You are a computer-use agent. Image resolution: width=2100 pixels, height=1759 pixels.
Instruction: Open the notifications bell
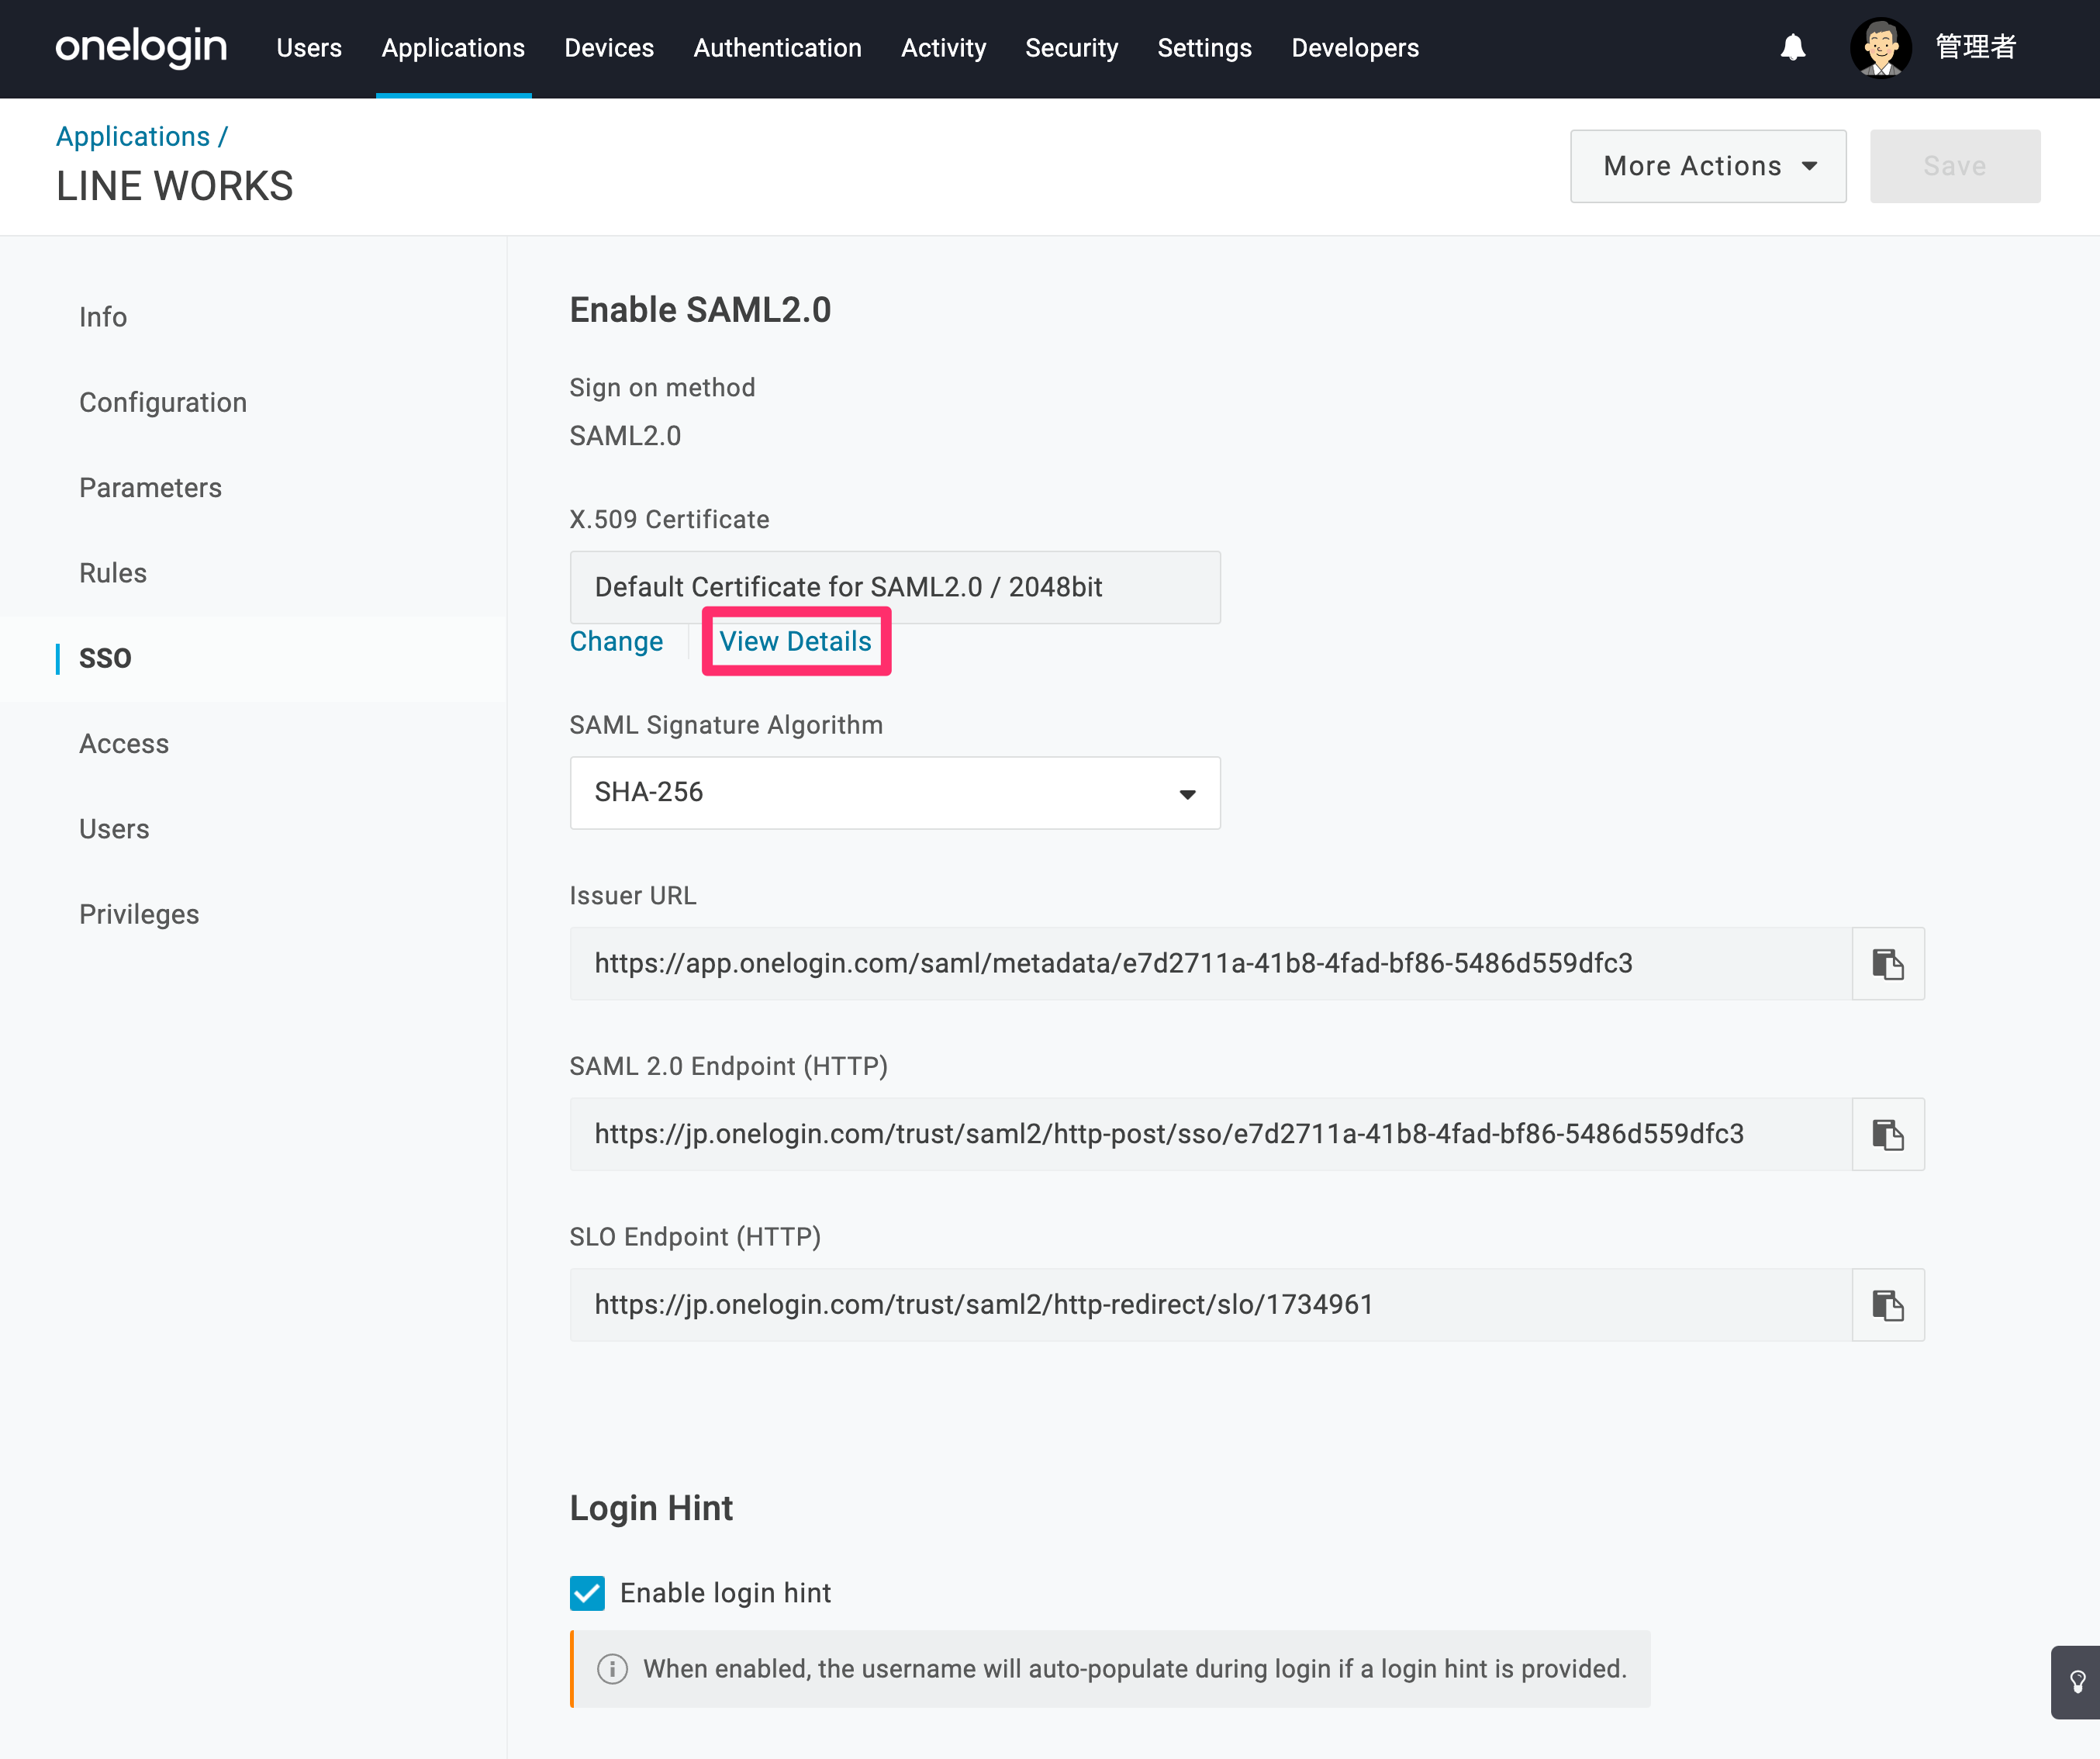[1792, 47]
